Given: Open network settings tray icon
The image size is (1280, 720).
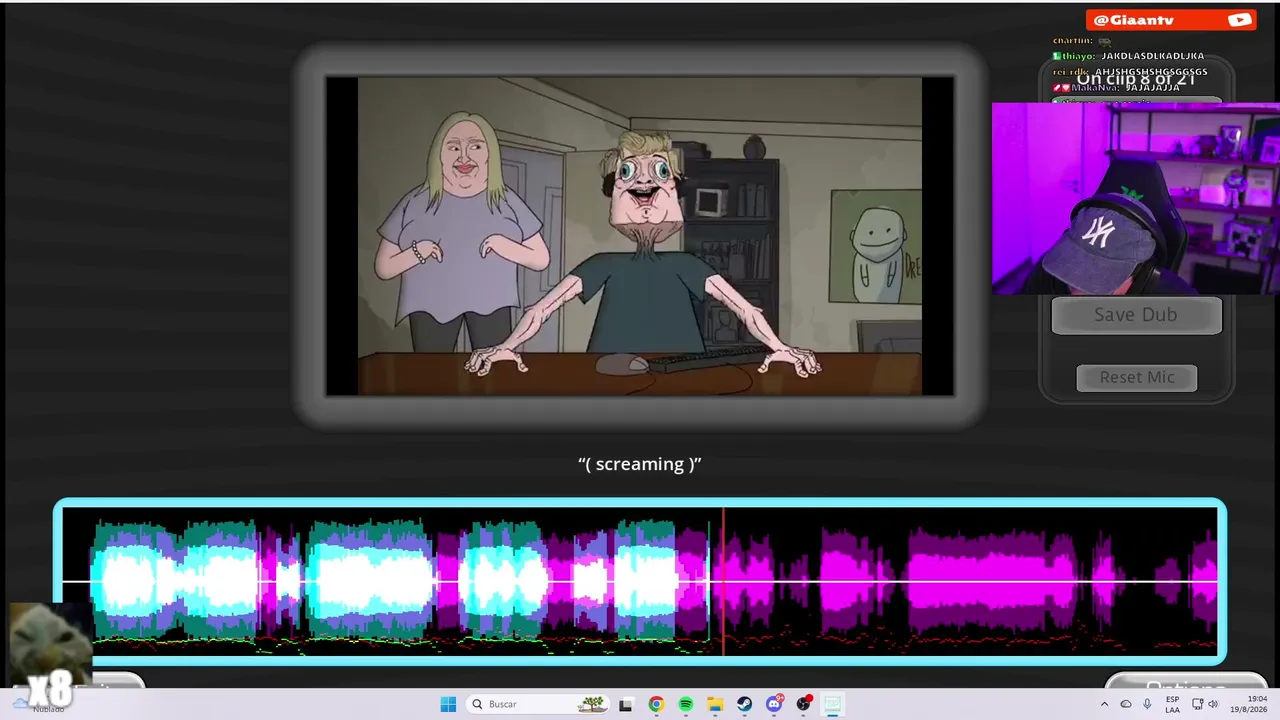Looking at the screenshot, I should click(x=1198, y=704).
